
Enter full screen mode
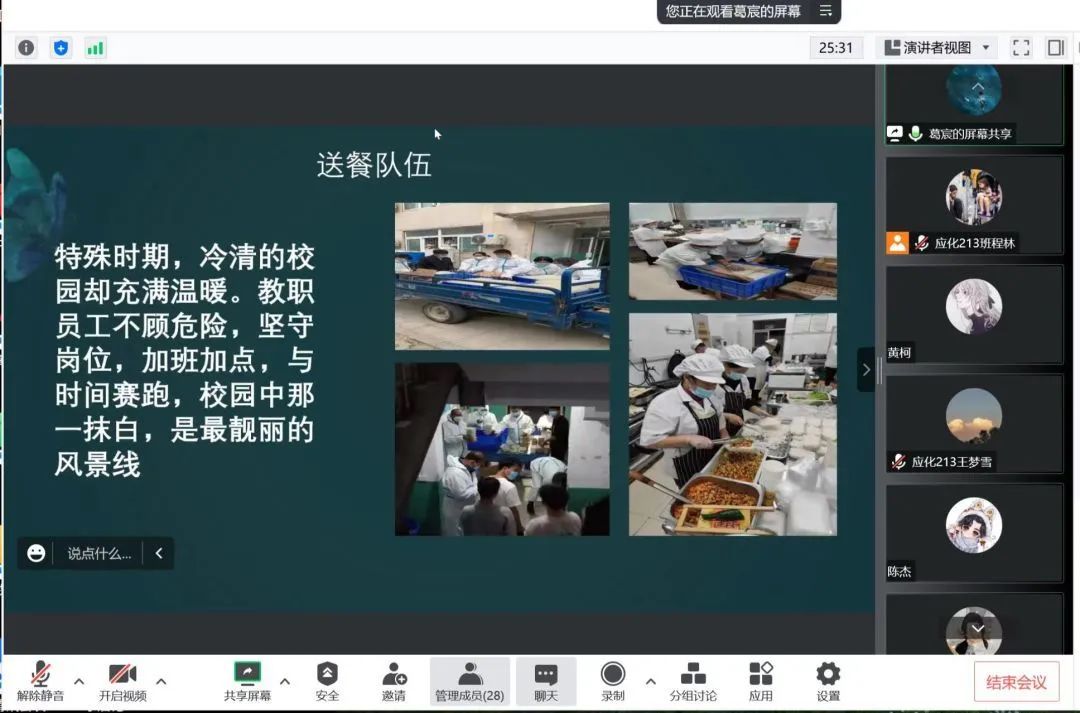click(x=1021, y=48)
